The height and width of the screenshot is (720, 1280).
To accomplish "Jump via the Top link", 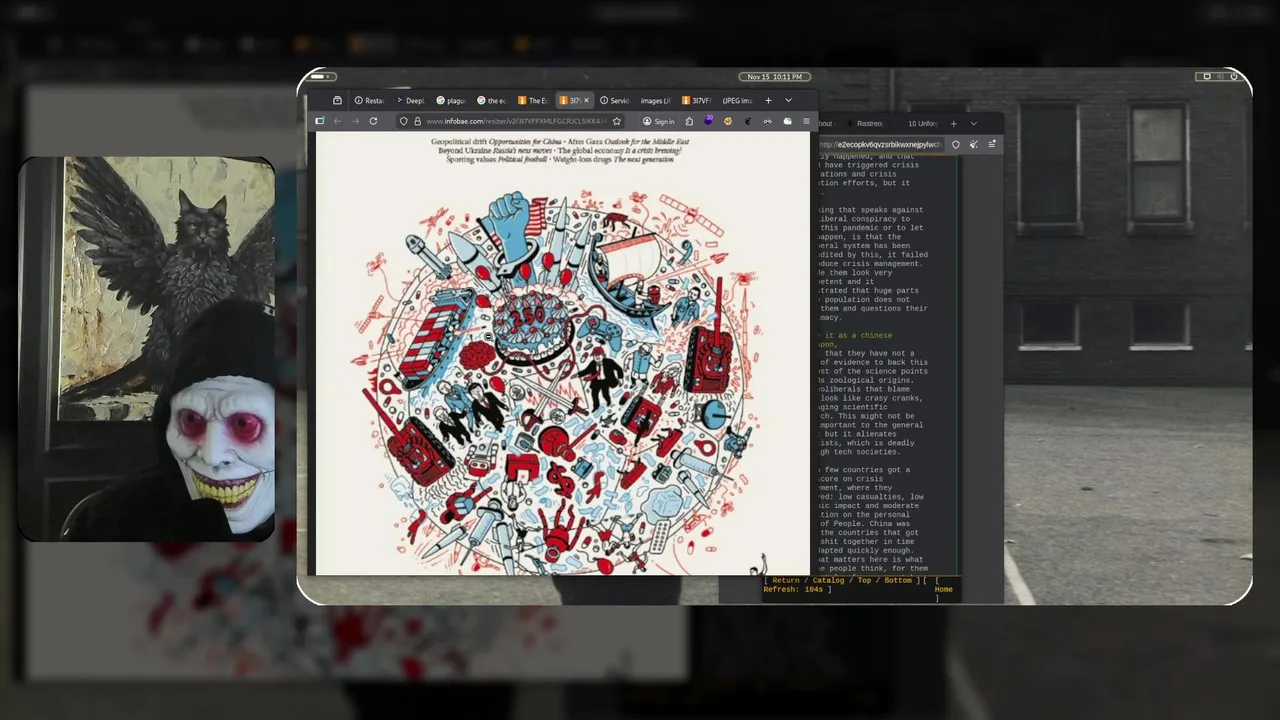I will (864, 580).
